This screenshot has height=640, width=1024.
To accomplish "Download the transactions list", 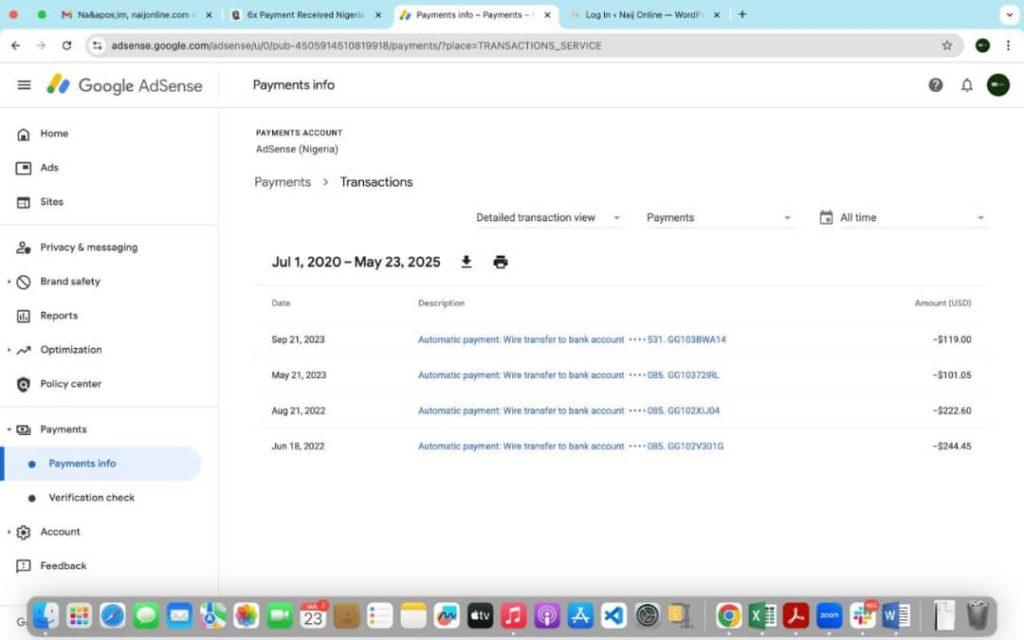I will coord(466,262).
